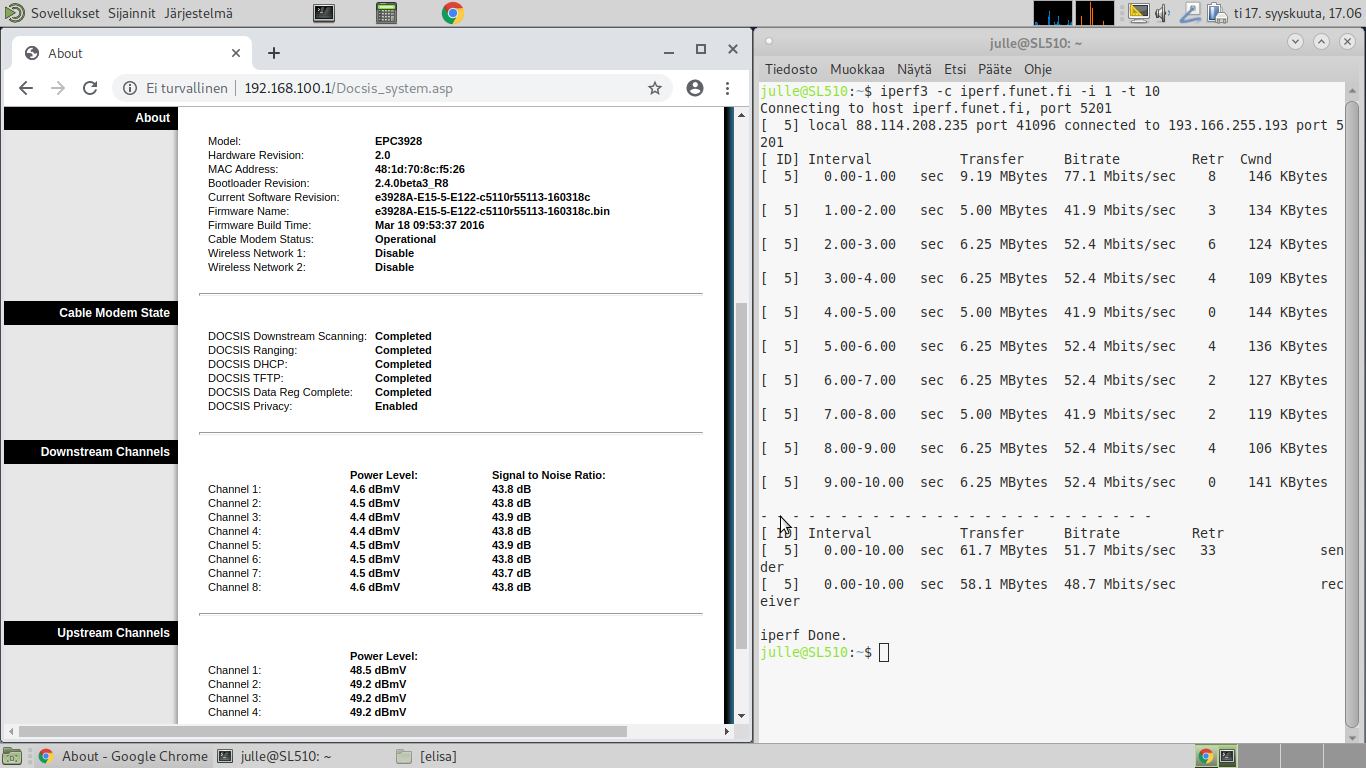Open a new Chrome tab

(x=274, y=53)
